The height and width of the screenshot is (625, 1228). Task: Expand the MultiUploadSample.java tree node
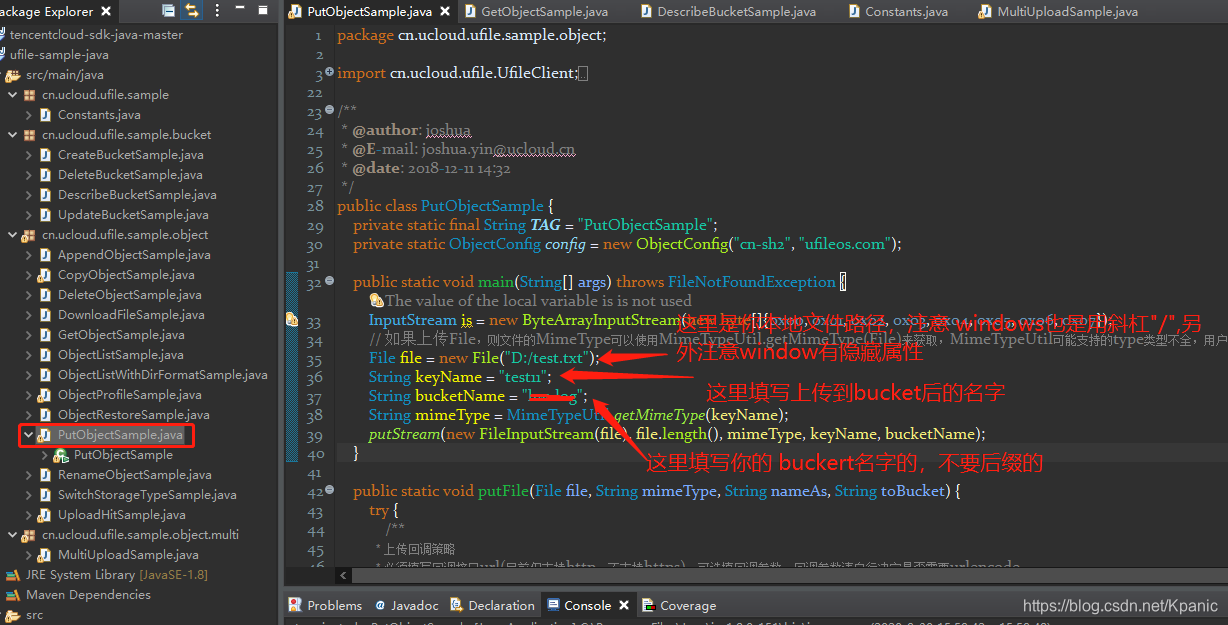click(28, 555)
